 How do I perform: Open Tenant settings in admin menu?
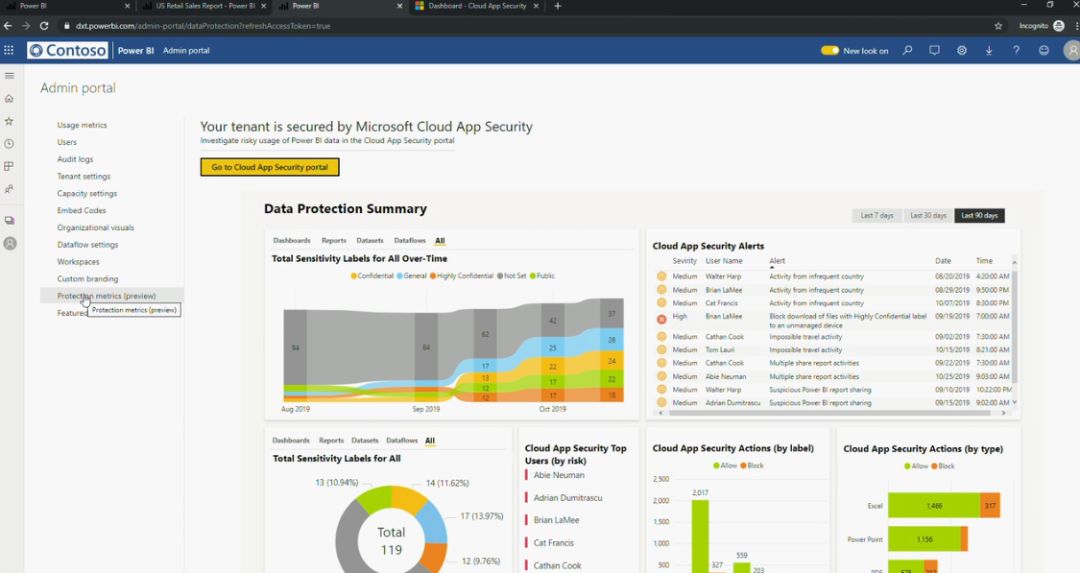click(83, 176)
